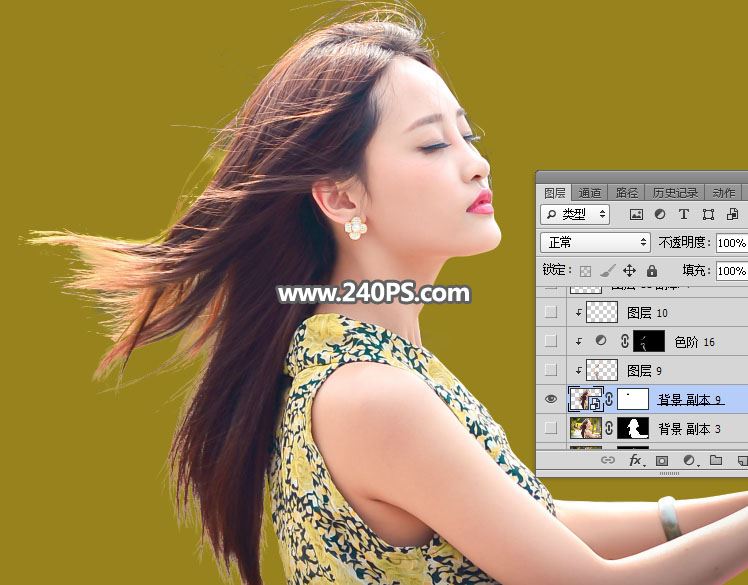Add a layer mask button
This screenshot has width=748, height=585.
pos(662,460)
